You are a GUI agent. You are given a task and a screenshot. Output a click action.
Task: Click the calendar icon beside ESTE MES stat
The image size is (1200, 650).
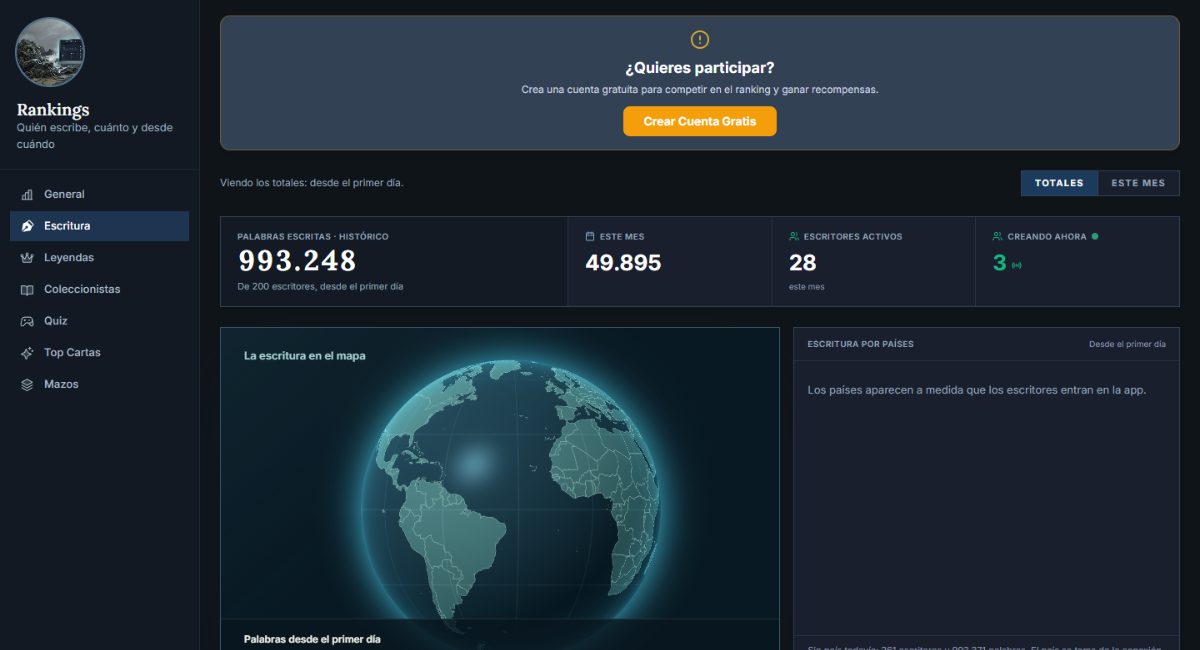[x=590, y=237]
